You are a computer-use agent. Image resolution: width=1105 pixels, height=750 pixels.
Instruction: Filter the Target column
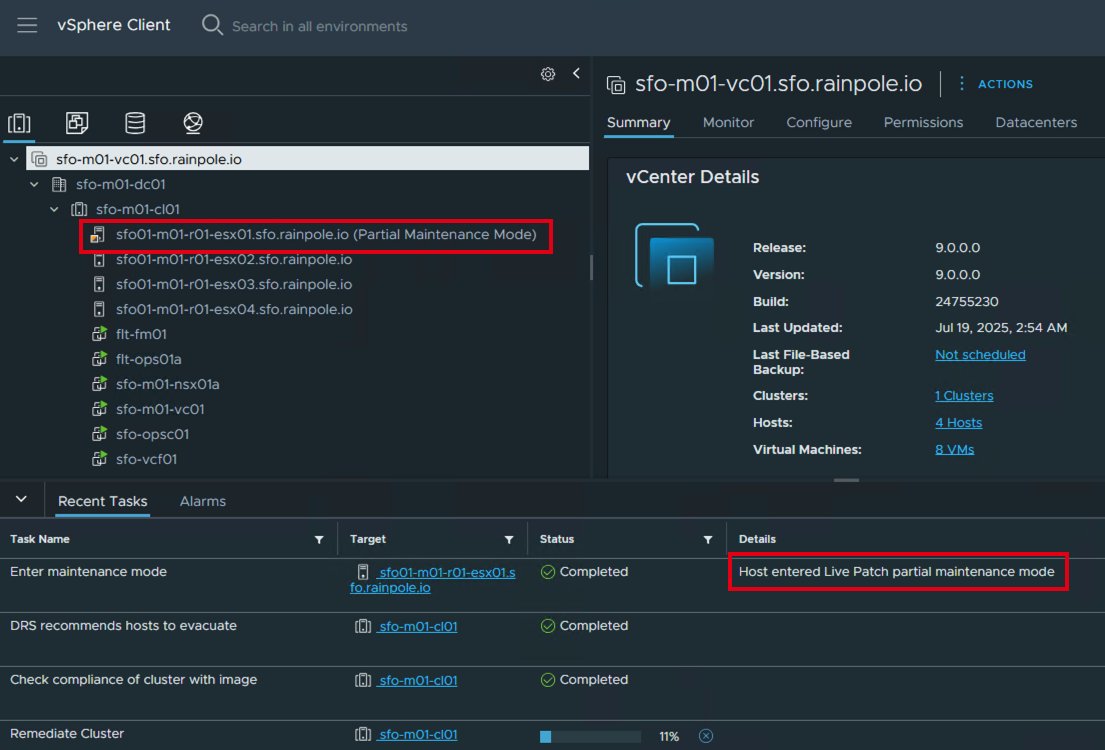[509, 540]
